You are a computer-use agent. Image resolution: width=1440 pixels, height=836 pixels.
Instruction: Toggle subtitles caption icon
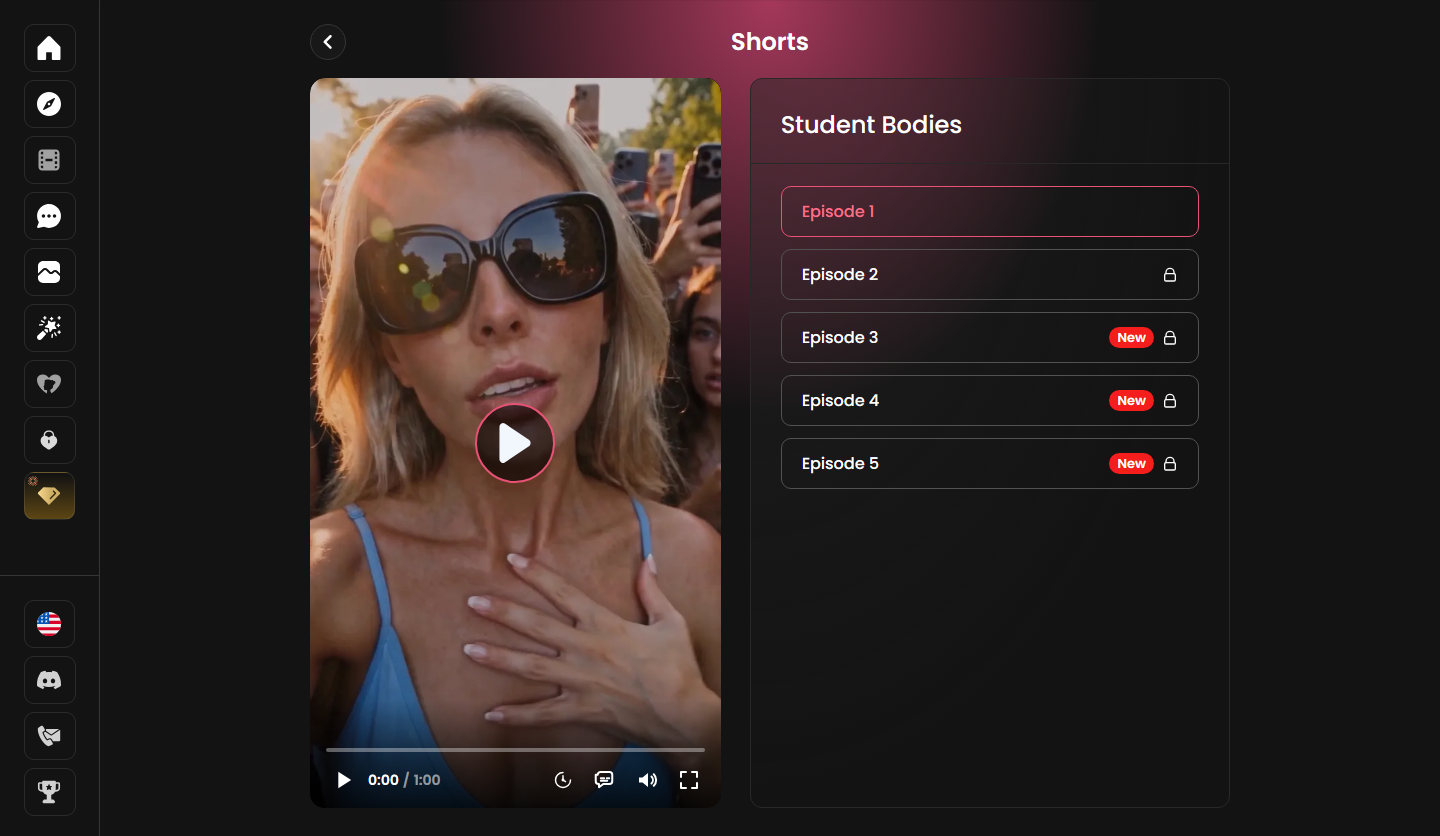click(x=604, y=780)
